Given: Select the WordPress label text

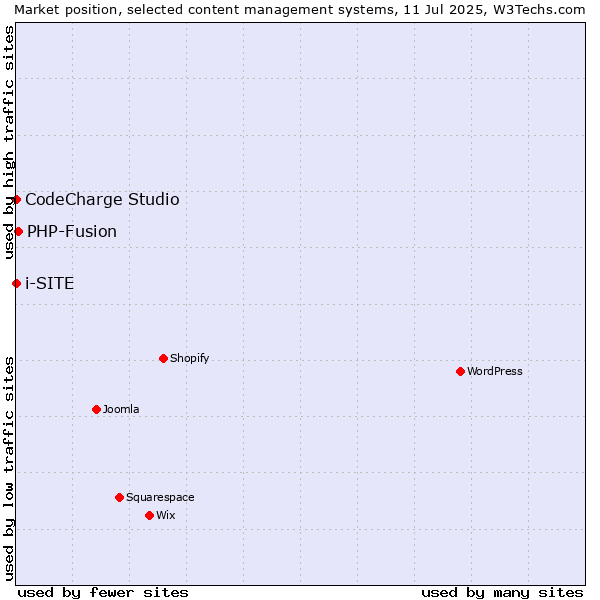Looking at the screenshot, I should point(495,371).
